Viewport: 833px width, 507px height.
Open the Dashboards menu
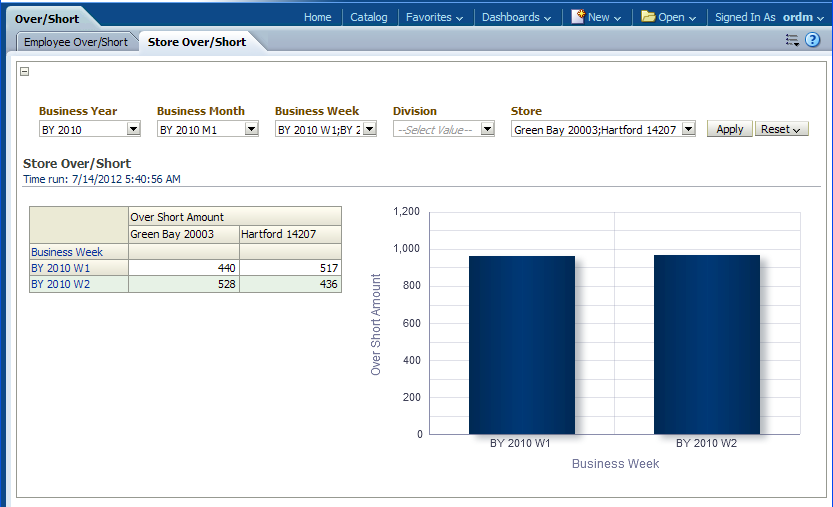coord(516,17)
